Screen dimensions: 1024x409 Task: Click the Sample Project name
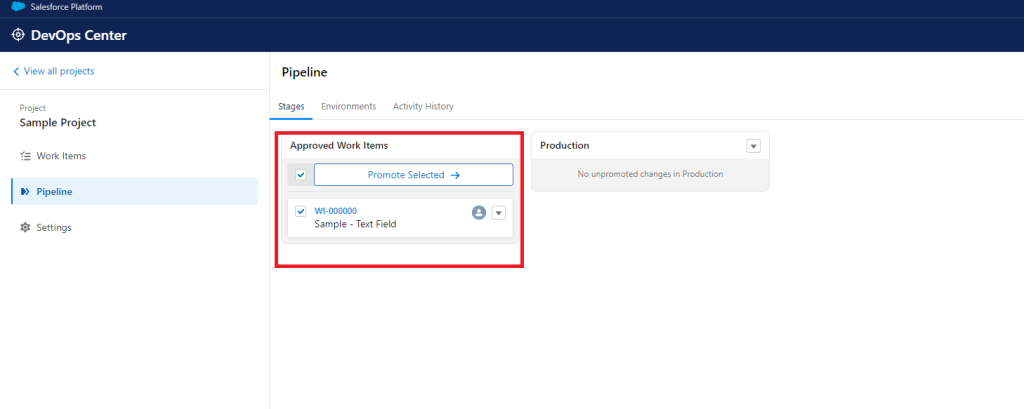pyautogui.click(x=57, y=123)
